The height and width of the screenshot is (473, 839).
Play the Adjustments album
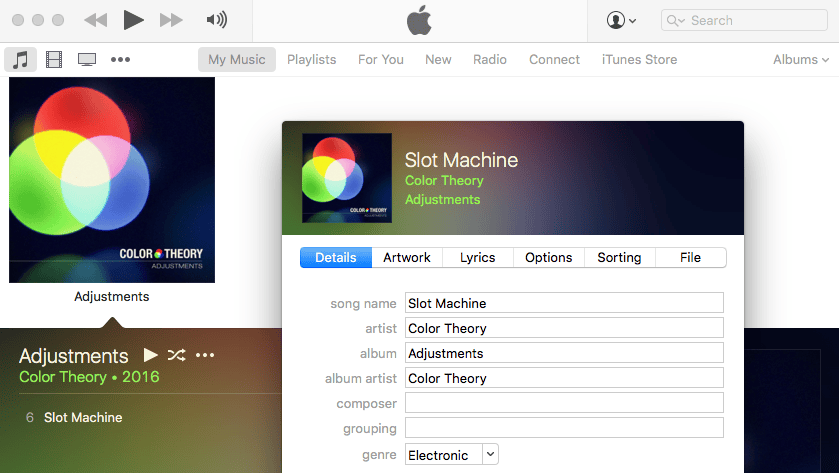(x=151, y=355)
